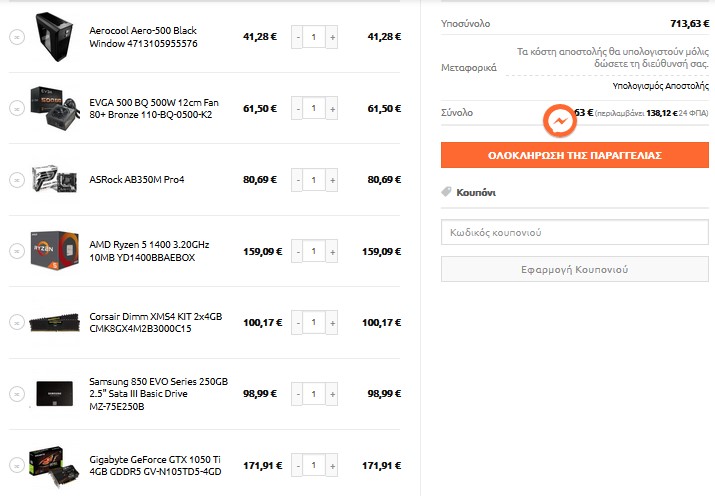Remove Gigabyte GeForce GTX 1050 Ti from cart
Image resolution: width=715 pixels, height=496 pixels.
(x=17, y=465)
